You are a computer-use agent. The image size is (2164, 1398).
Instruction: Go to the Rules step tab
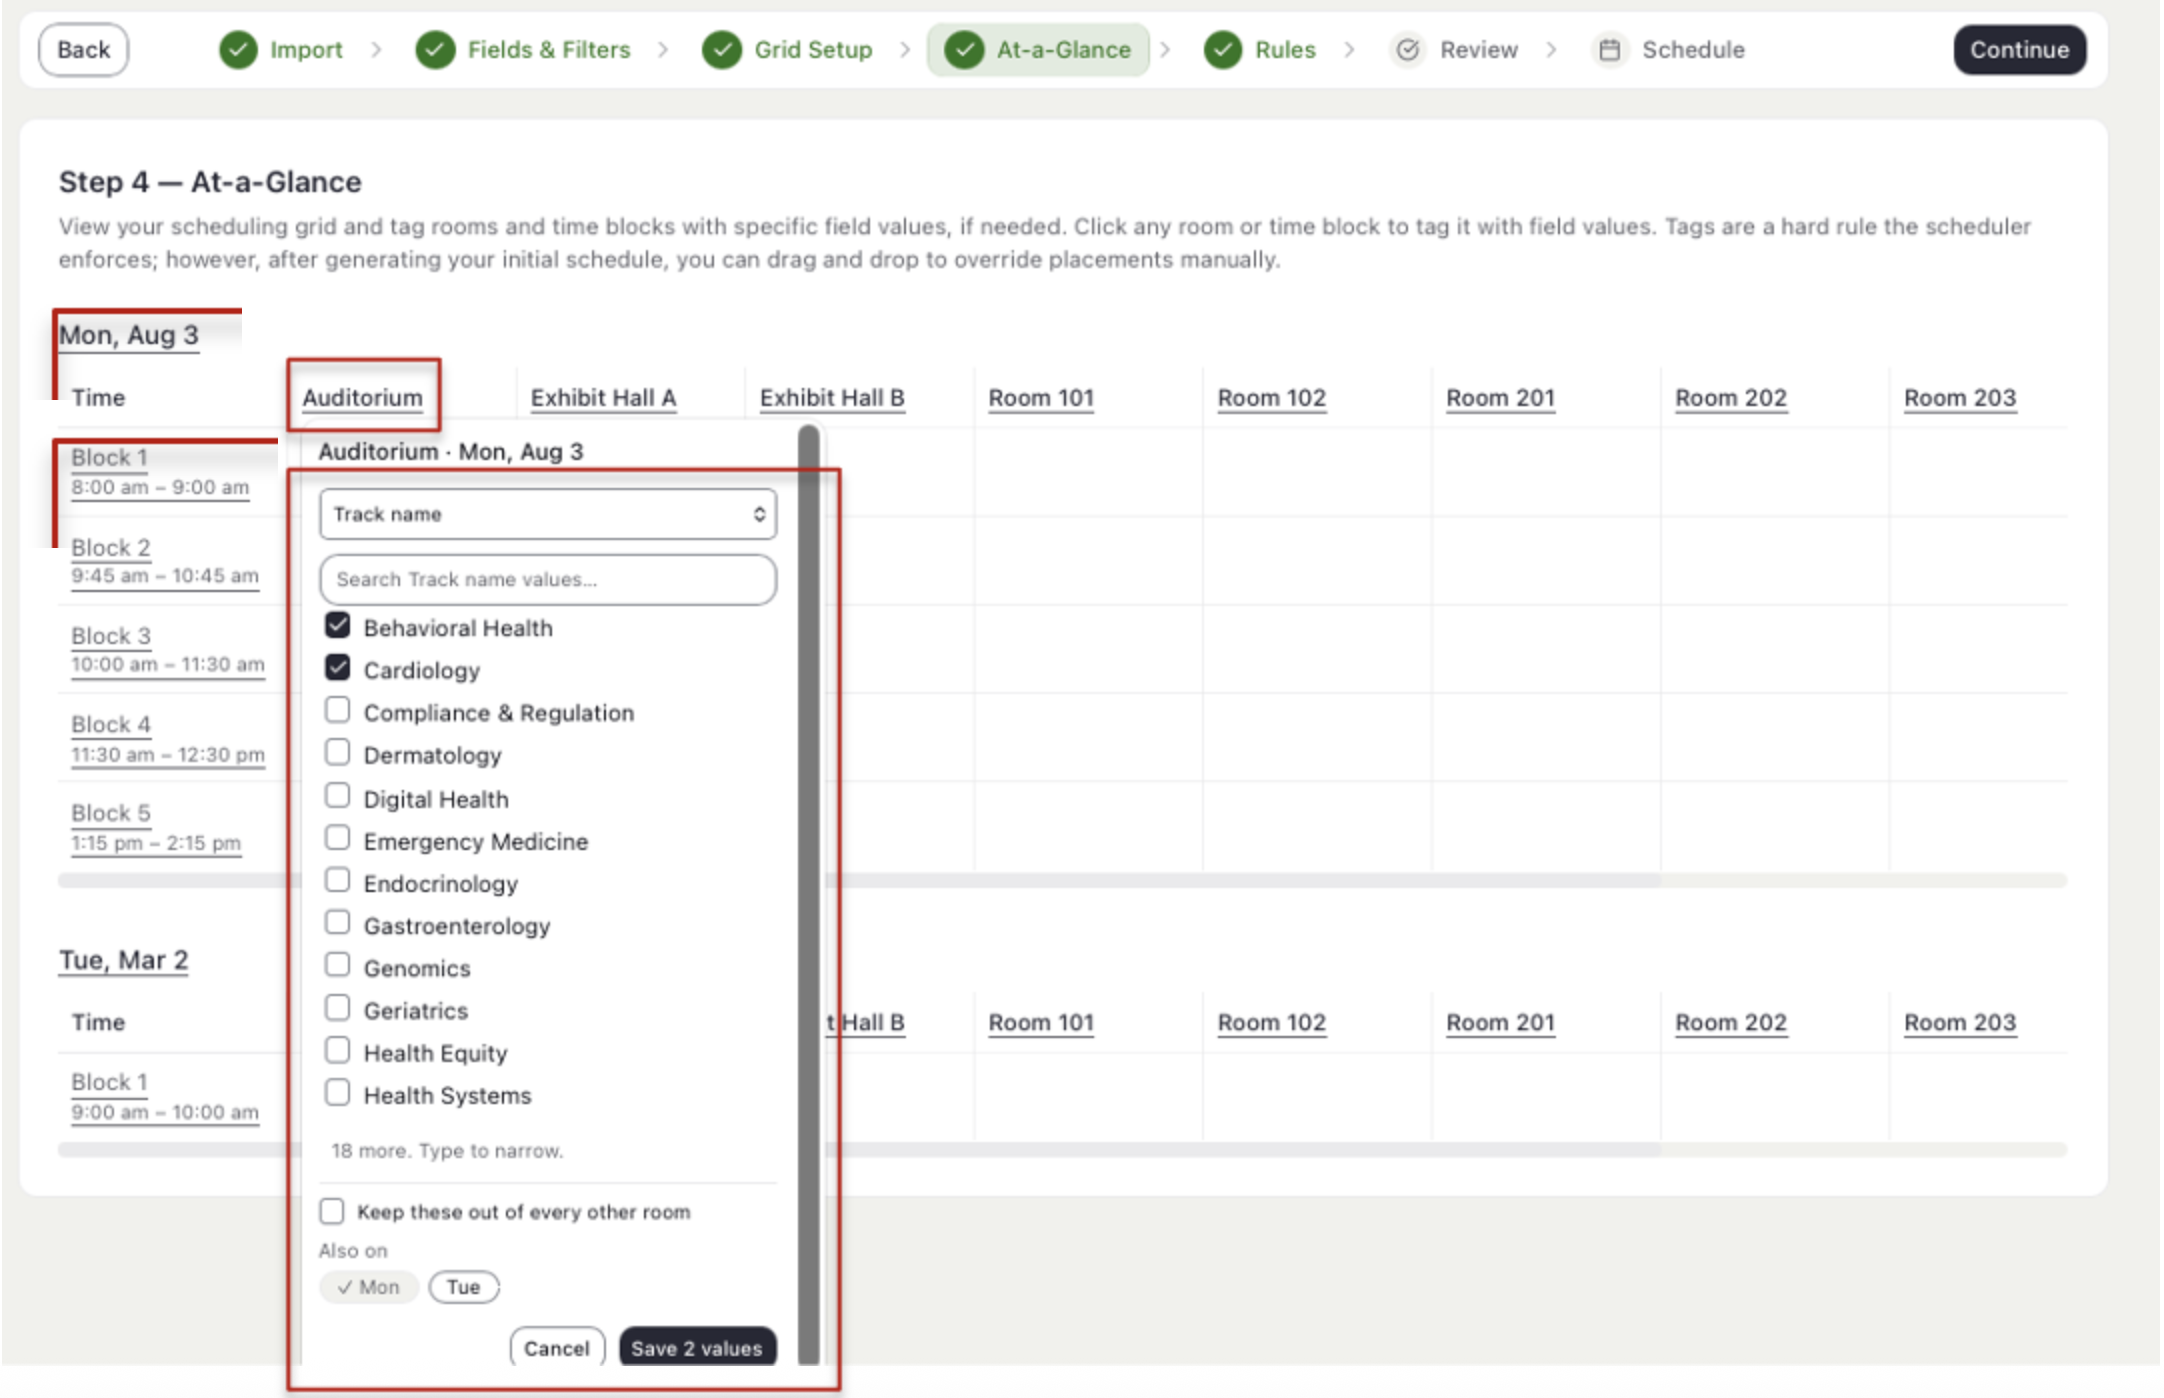point(1261,50)
